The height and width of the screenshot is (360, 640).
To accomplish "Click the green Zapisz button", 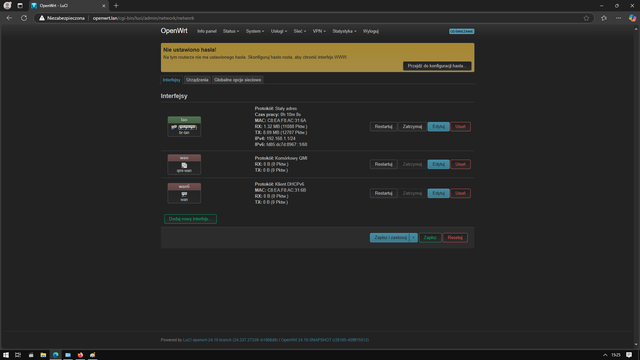I will click(x=430, y=238).
